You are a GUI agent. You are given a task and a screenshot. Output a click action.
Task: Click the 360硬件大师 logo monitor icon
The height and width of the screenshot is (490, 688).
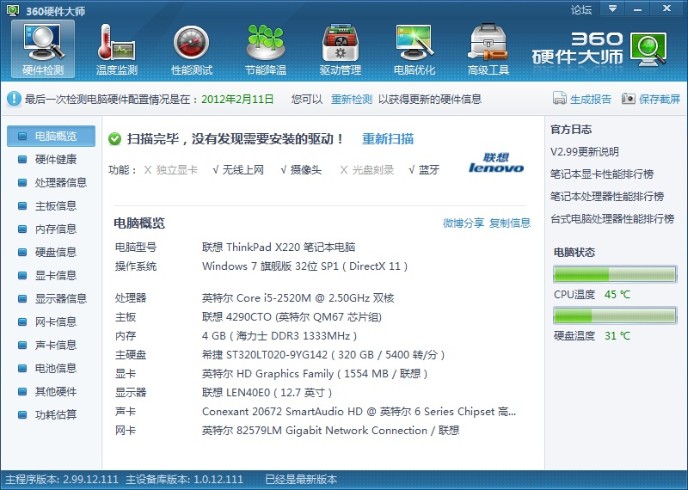[649, 49]
